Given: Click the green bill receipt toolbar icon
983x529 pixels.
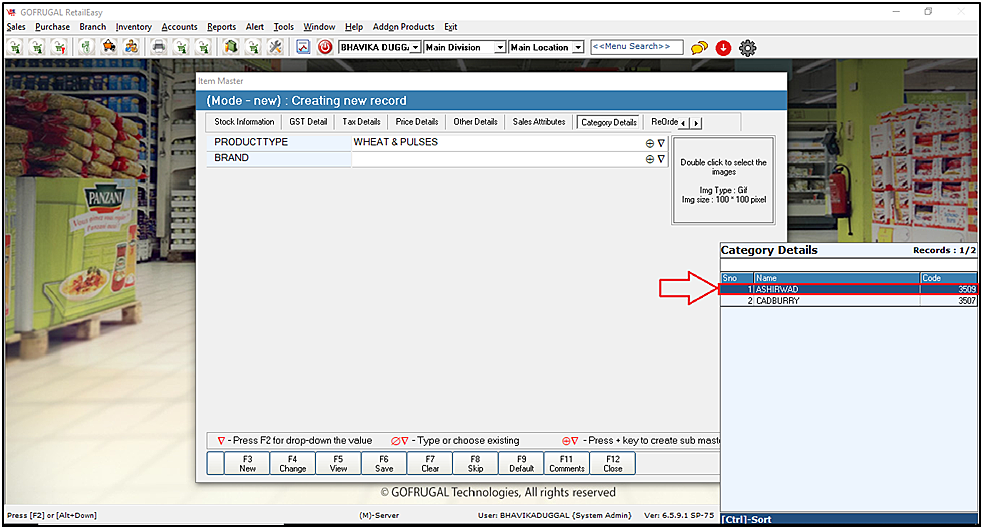Looking at the screenshot, I should point(87,48).
